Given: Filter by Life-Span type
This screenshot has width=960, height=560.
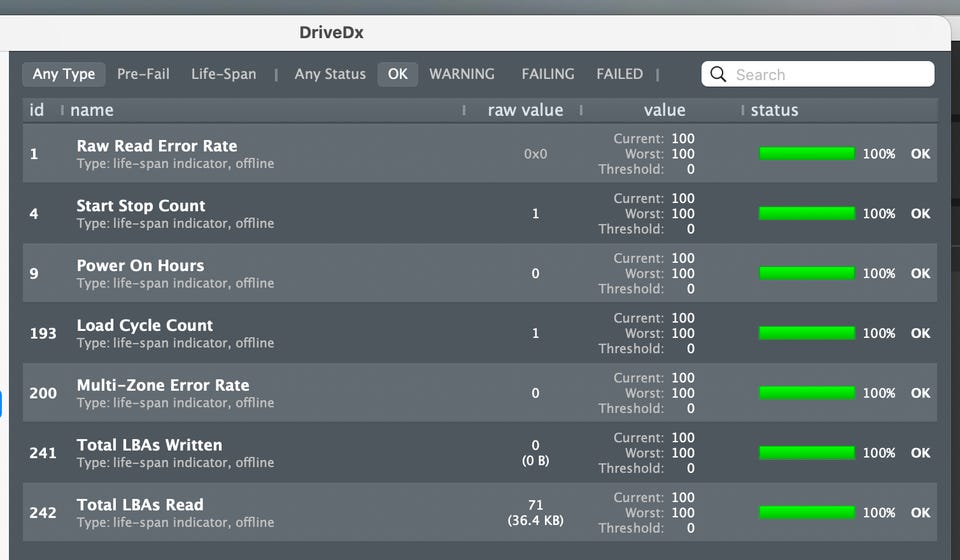Looking at the screenshot, I should pos(223,74).
